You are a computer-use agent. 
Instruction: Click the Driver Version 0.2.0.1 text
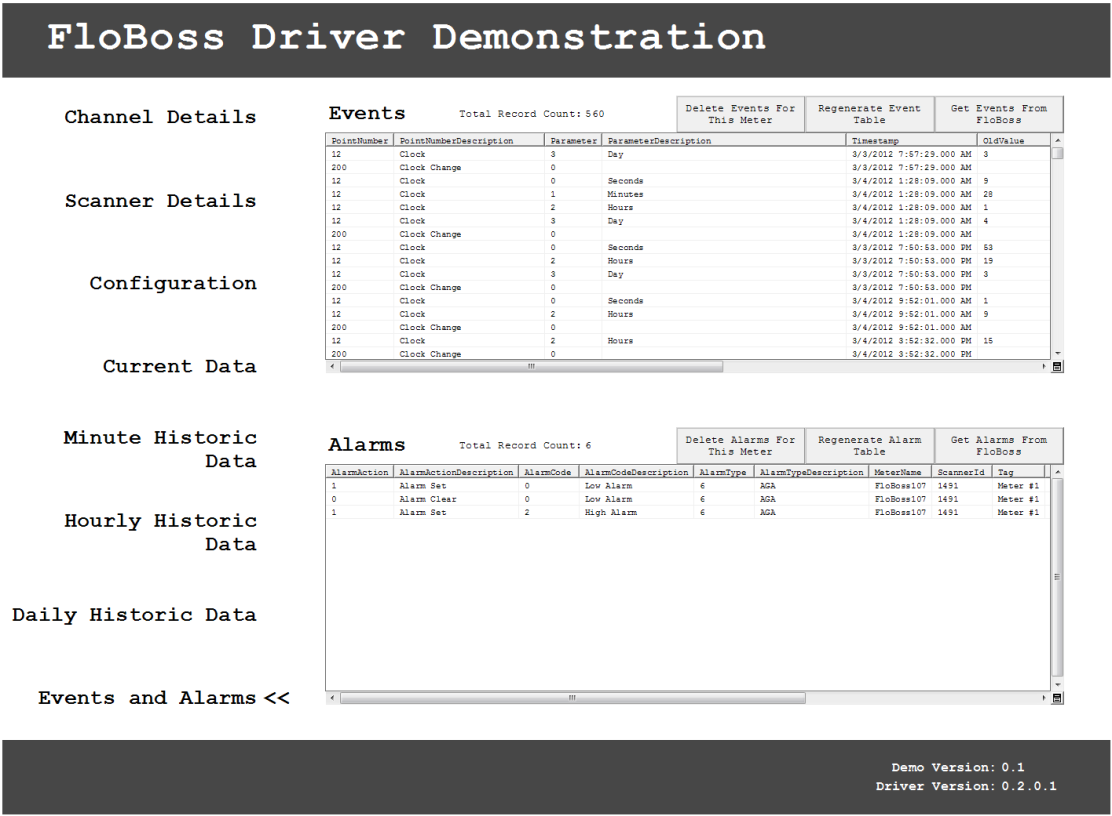click(x=966, y=786)
